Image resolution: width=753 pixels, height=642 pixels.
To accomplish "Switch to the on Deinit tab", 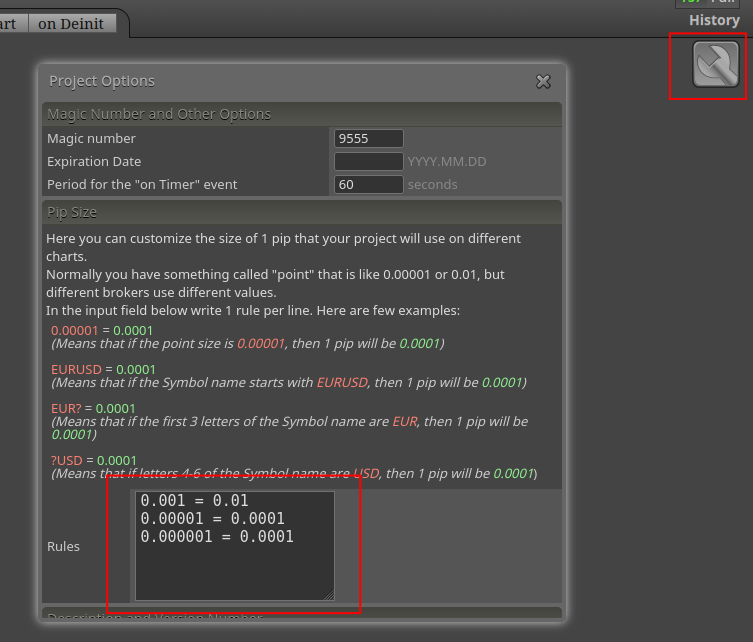I will 71,24.
